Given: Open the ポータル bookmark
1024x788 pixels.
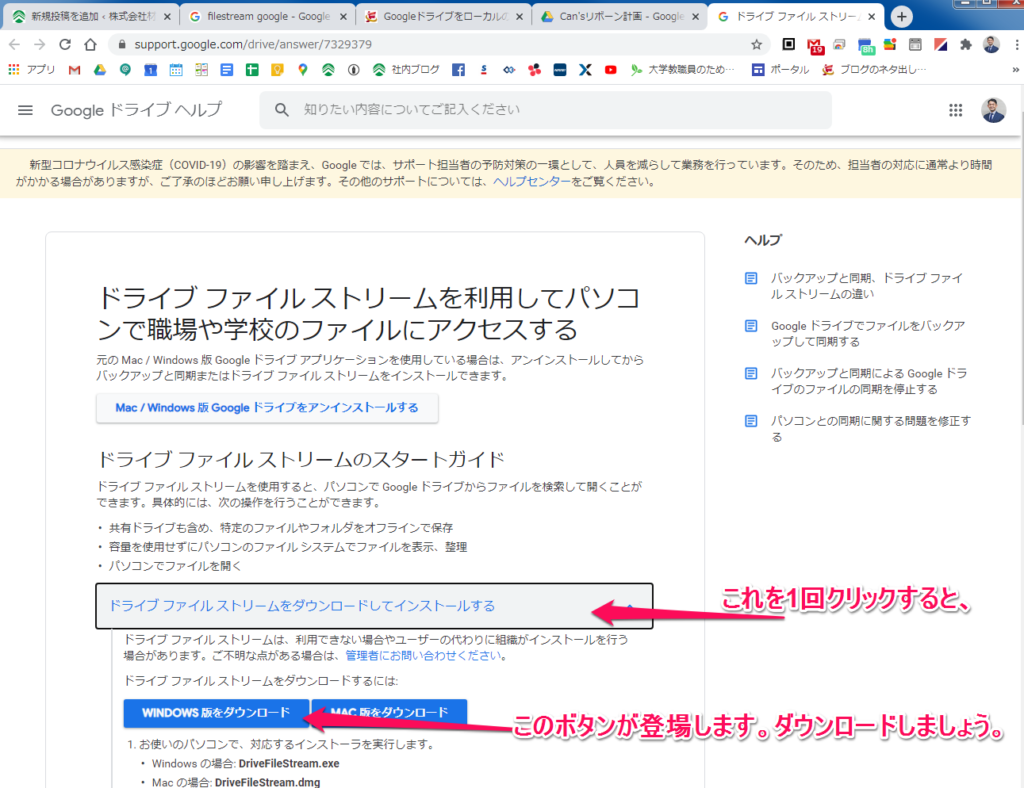Looking at the screenshot, I should 780,69.
